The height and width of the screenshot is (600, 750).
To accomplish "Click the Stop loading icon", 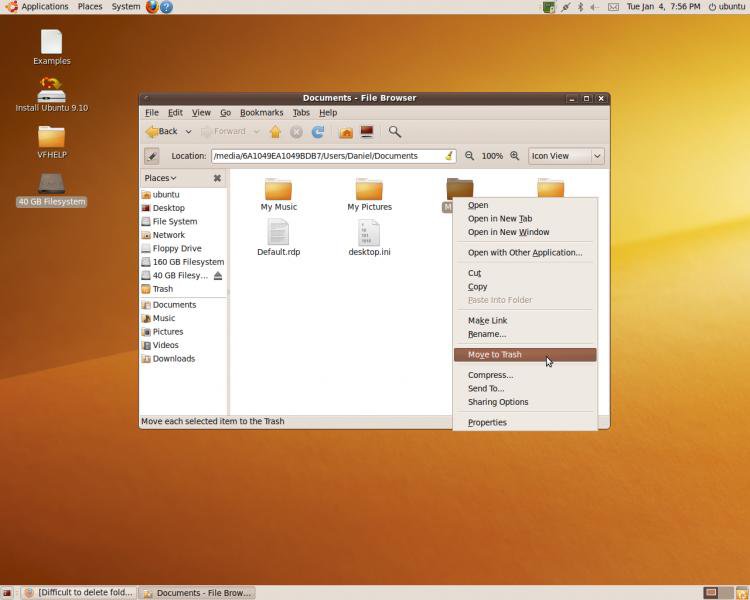I will point(296,132).
